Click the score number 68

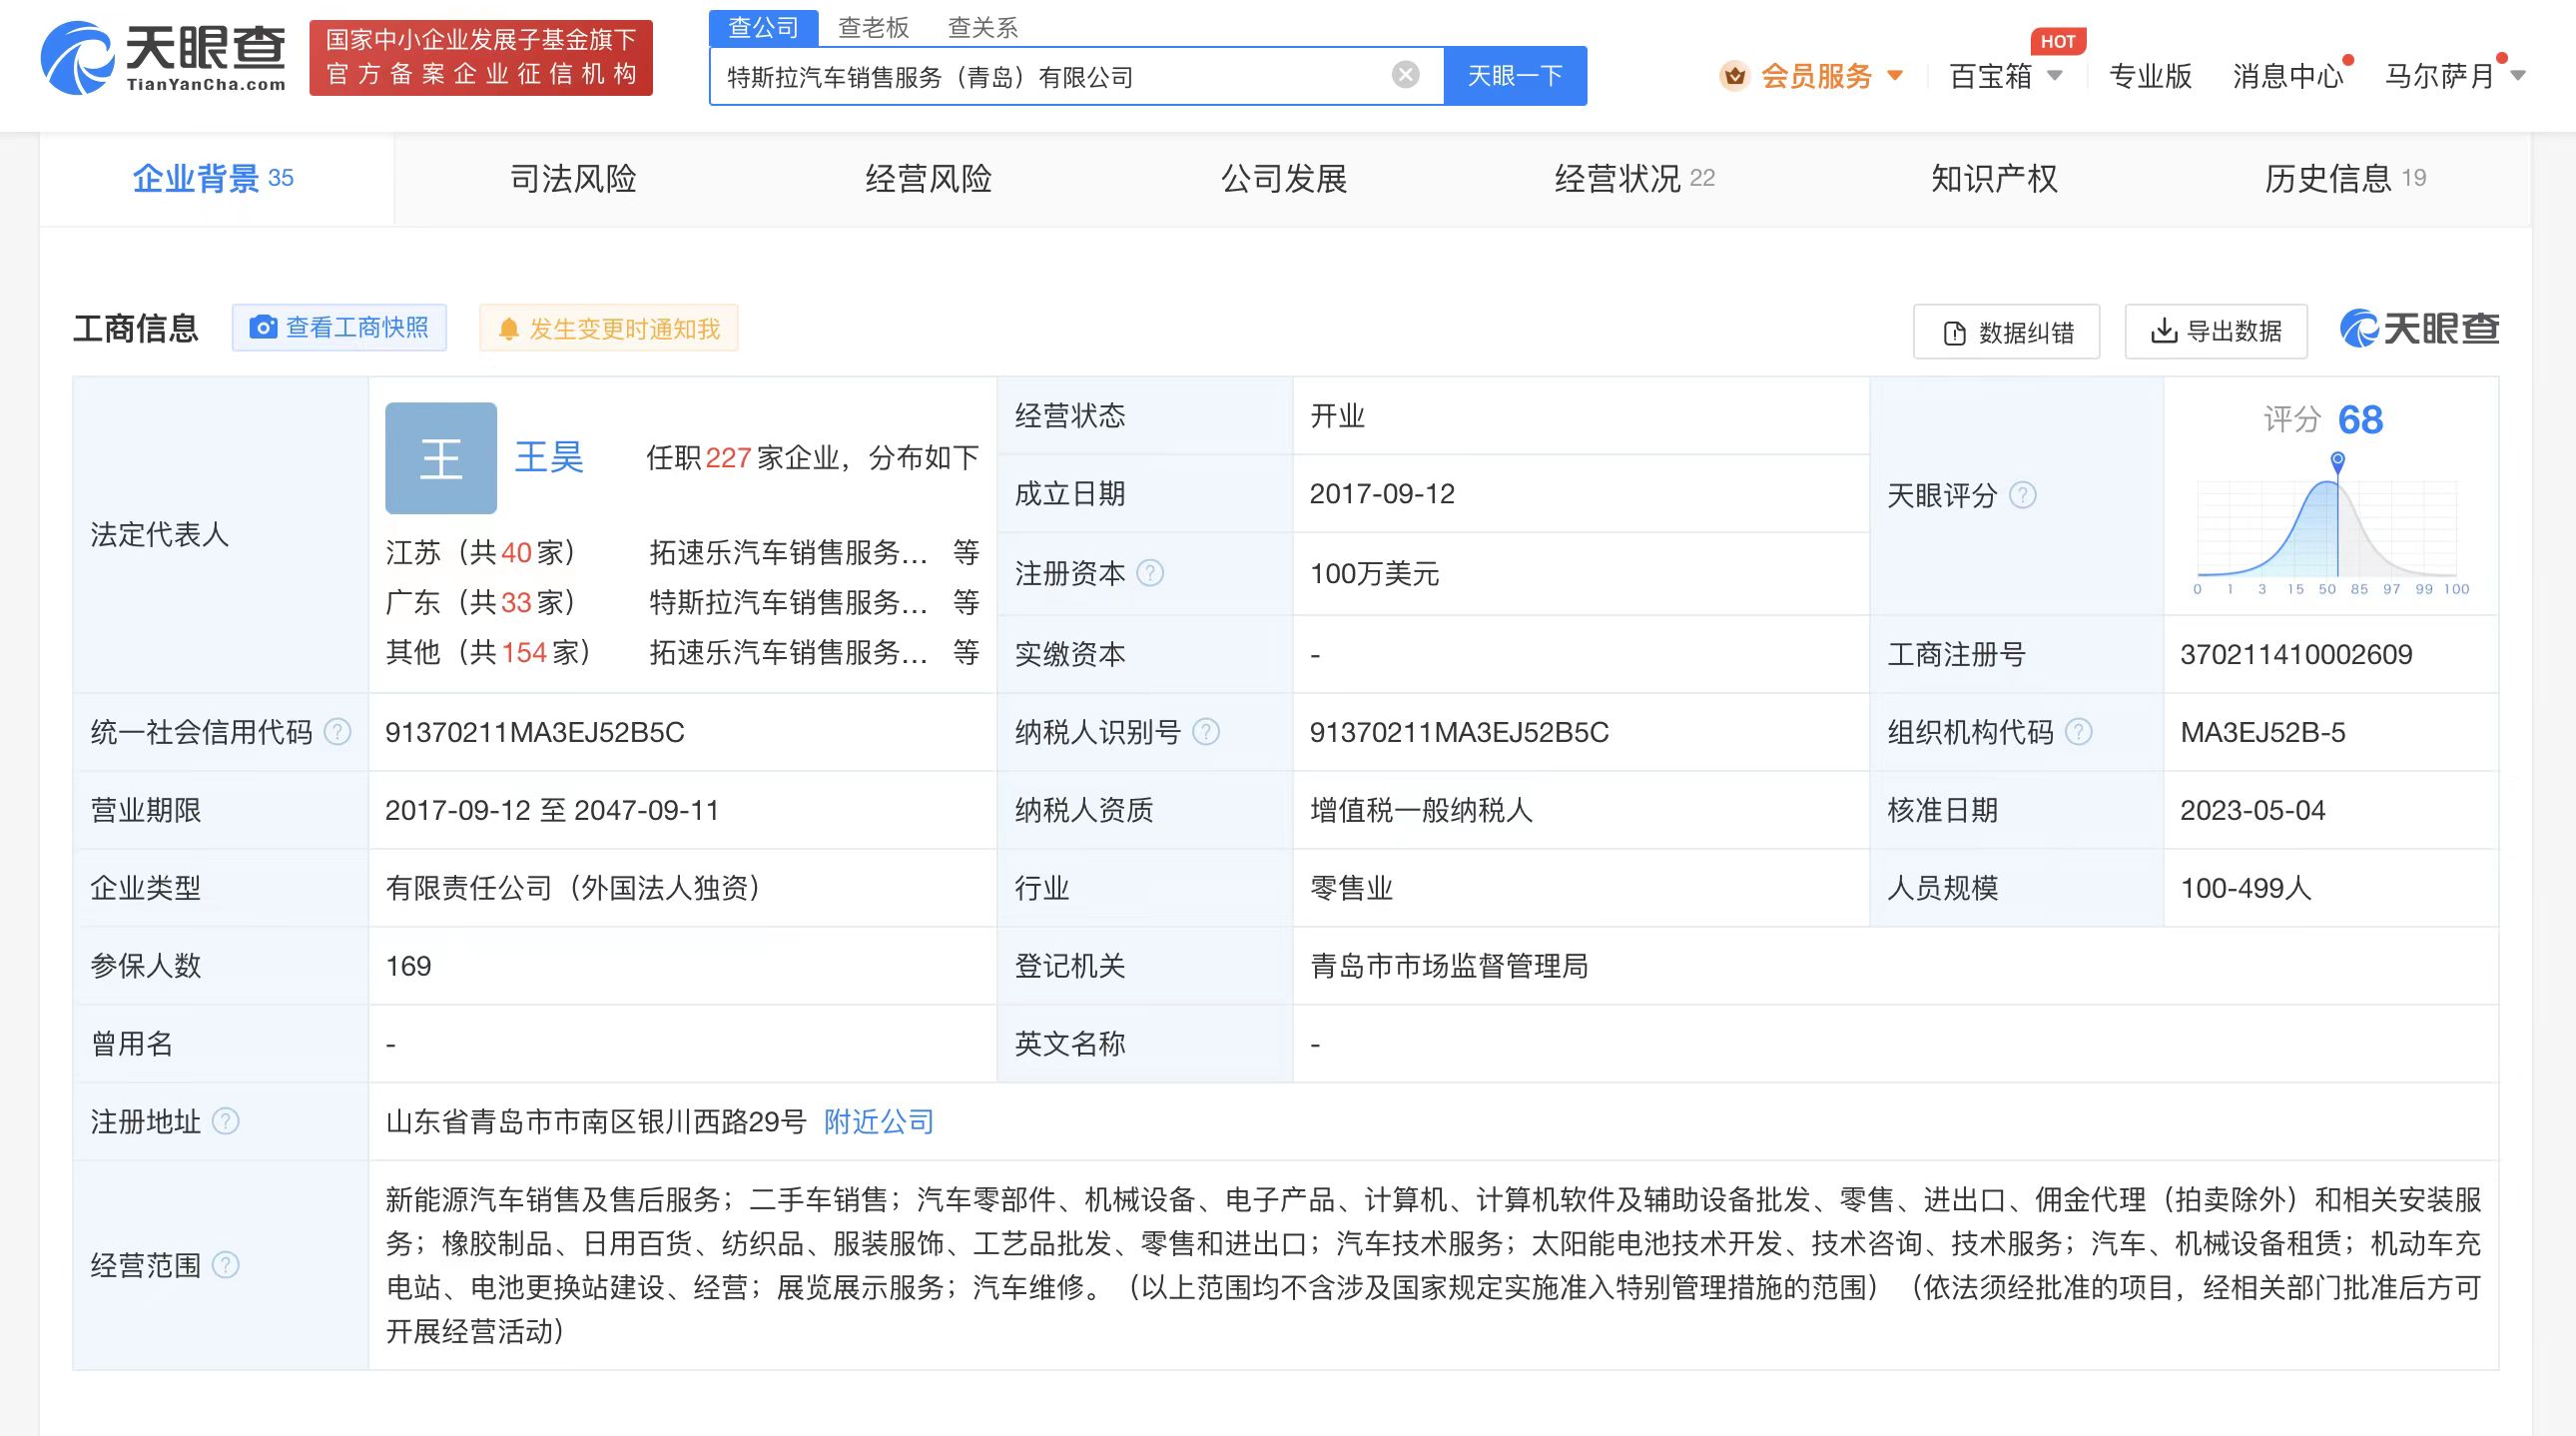click(2361, 420)
